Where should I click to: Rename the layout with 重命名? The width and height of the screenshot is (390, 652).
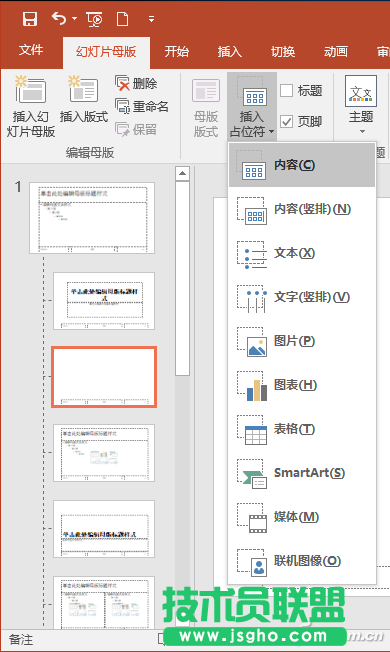coord(142,106)
